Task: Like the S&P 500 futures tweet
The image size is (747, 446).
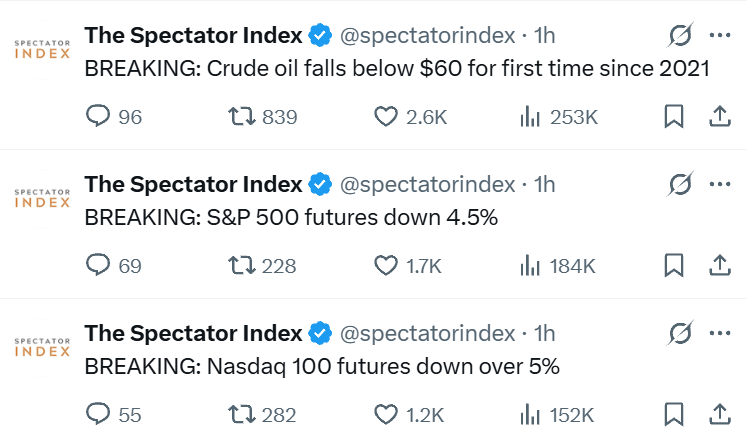Action: [x=387, y=266]
